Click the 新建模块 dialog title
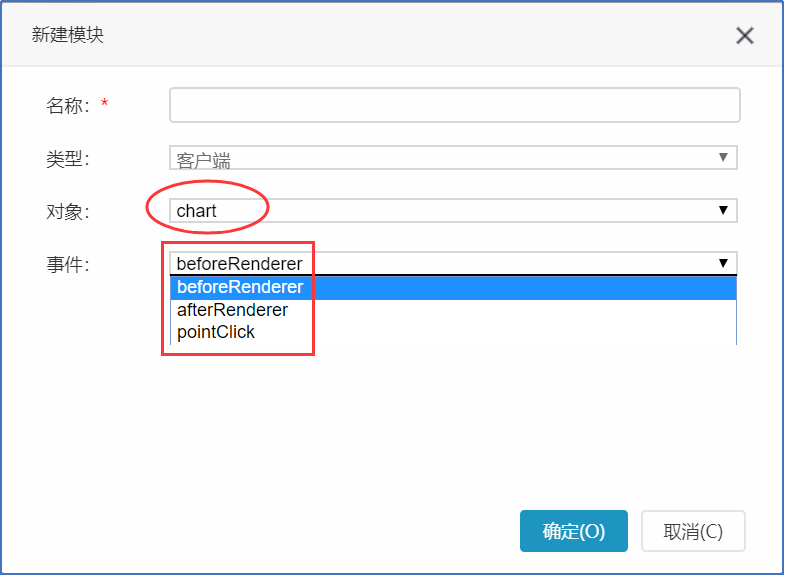Image resolution: width=785 pixels, height=576 pixels. (68, 35)
